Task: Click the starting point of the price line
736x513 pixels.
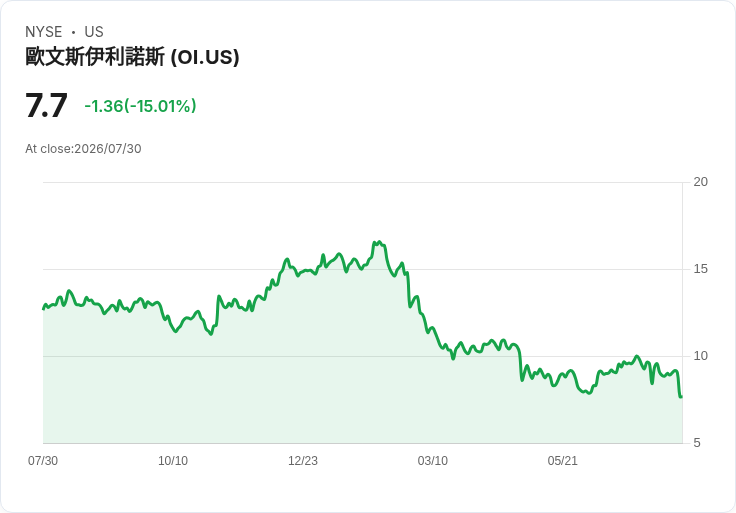Action: 44,308
